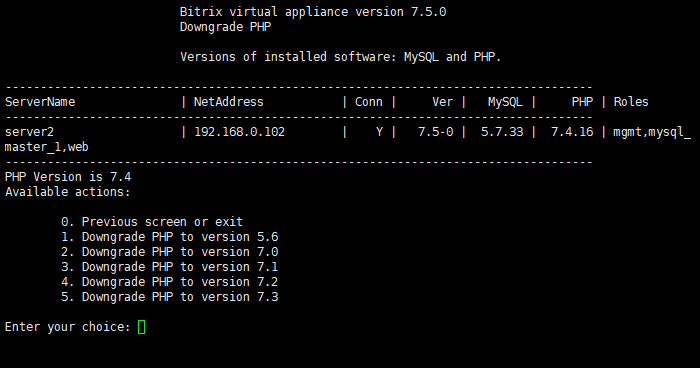This screenshot has width=700, height=368.
Task: Click the IP address 192.168.0.102
Action: 239,132
